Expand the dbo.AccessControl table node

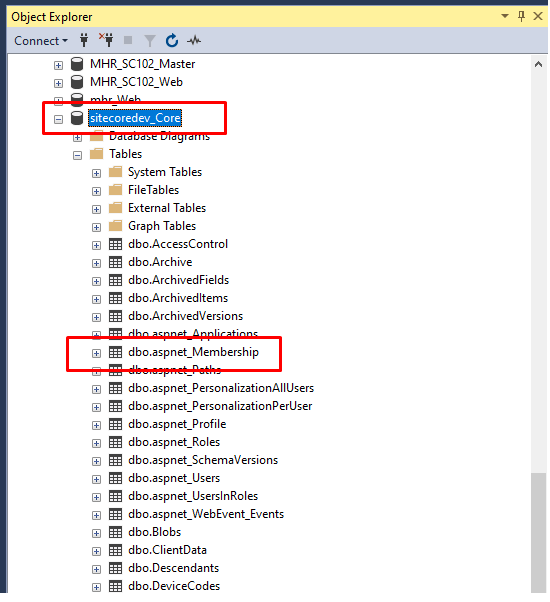tap(96, 246)
